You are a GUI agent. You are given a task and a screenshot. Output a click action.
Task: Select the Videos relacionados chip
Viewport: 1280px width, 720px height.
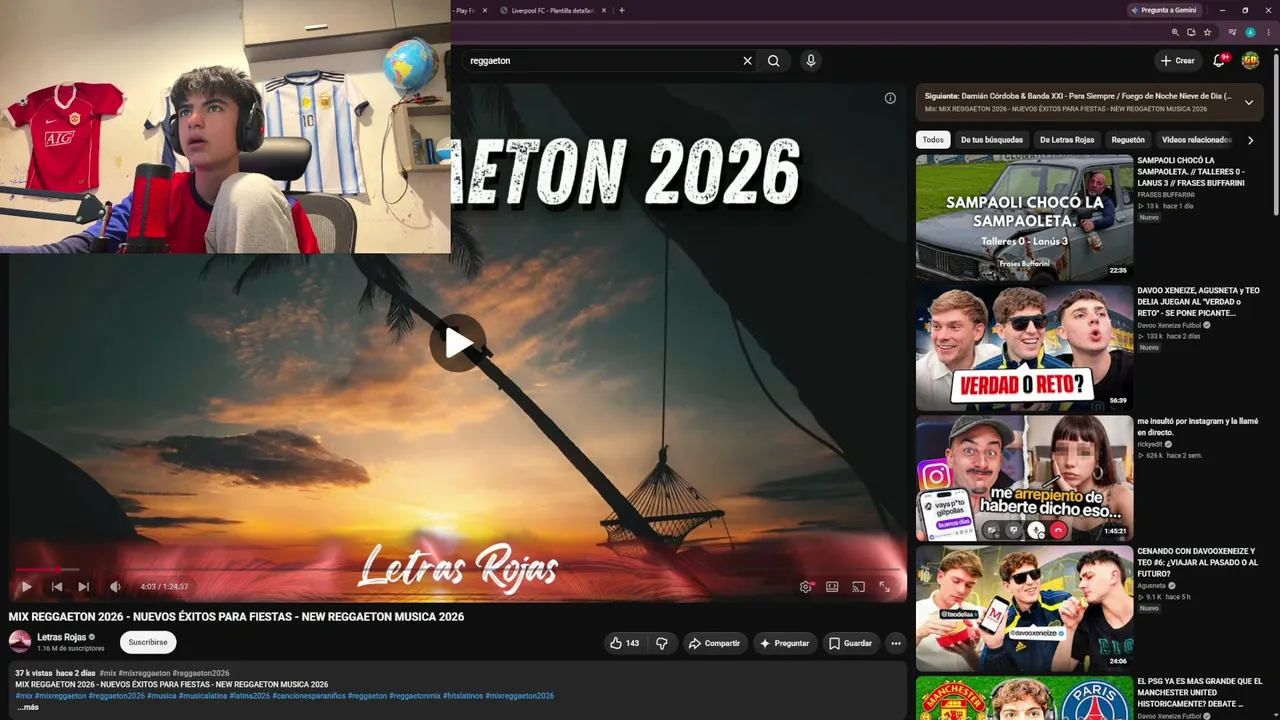coord(1197,140)
